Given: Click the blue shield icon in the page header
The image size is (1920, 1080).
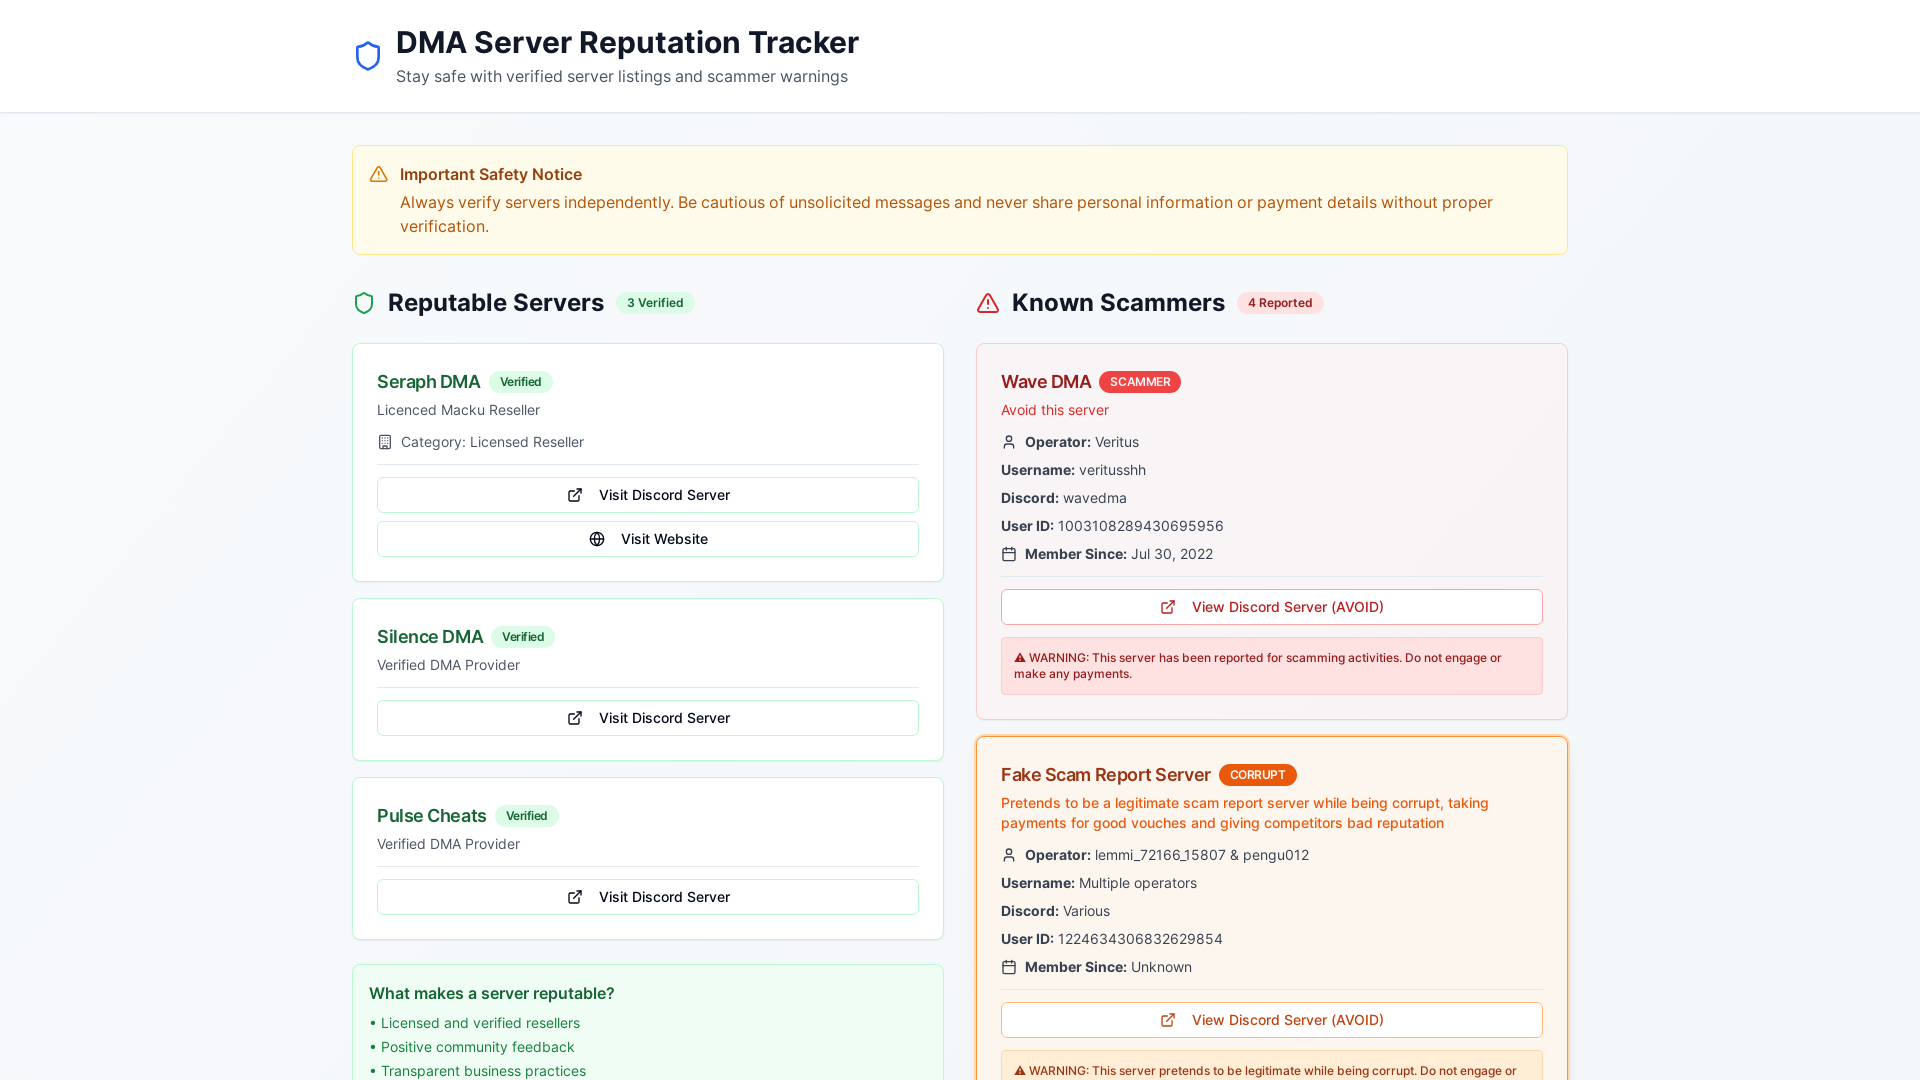Looking at the screenshot, I should coord(368,55).
